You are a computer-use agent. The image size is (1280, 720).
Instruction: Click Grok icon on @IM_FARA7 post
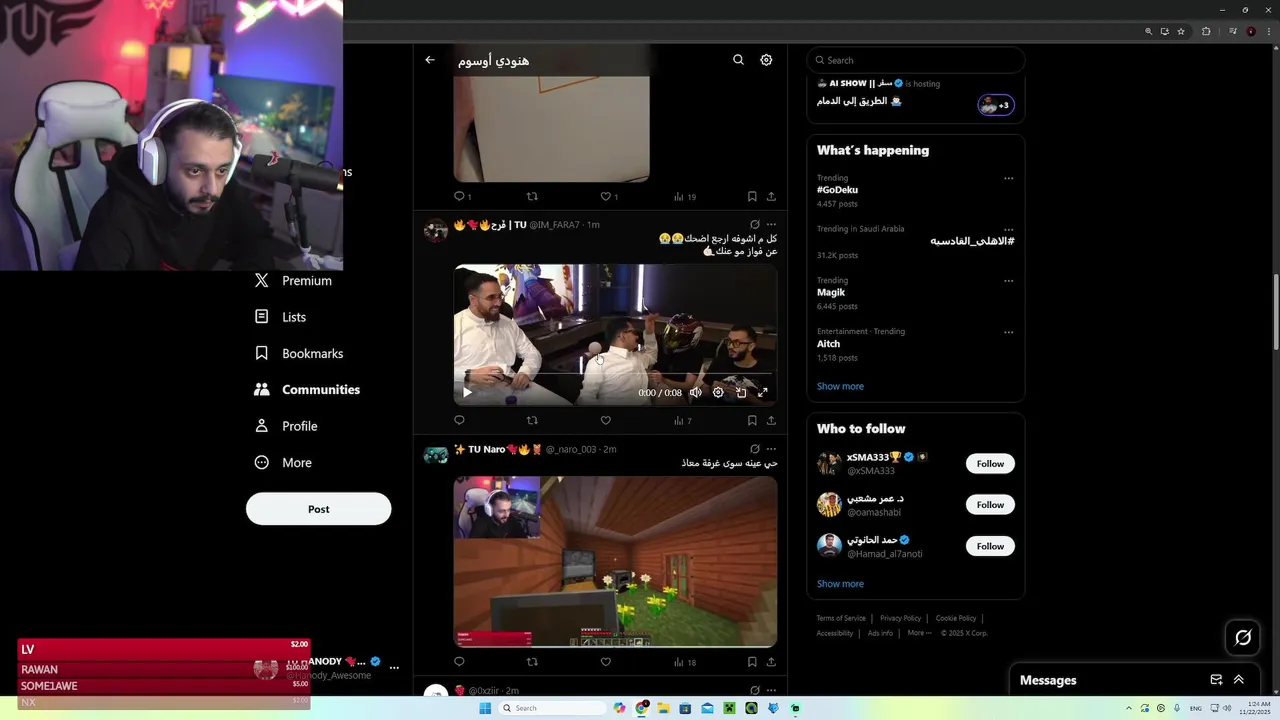(x=755, y=225)
